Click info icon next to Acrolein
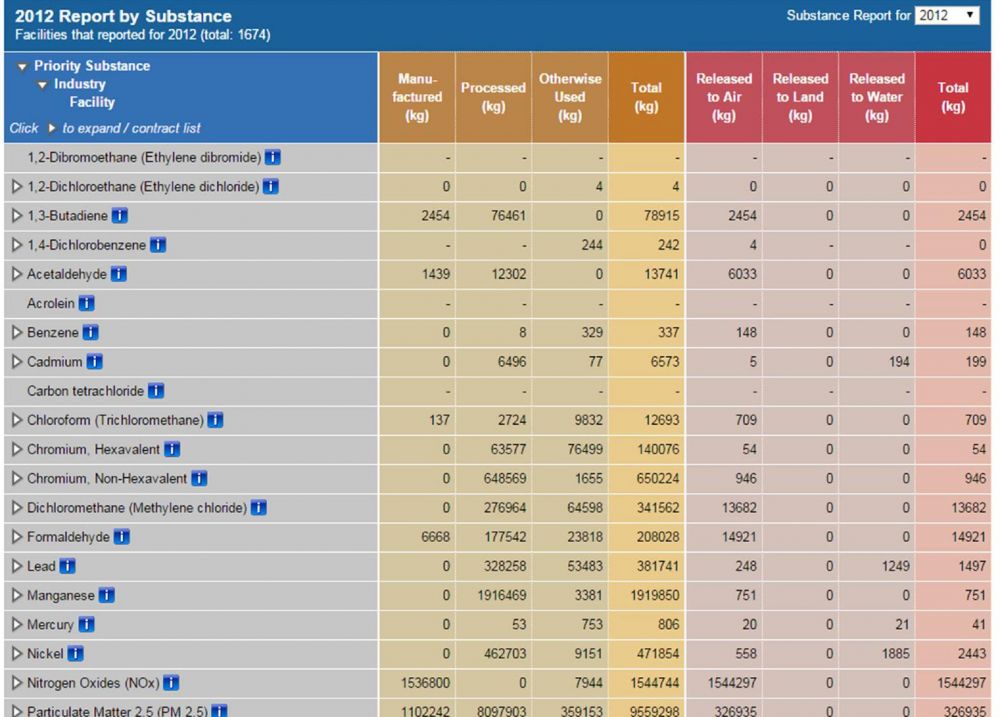Viewport: 1000px width, 717px height. click(86, 303)
